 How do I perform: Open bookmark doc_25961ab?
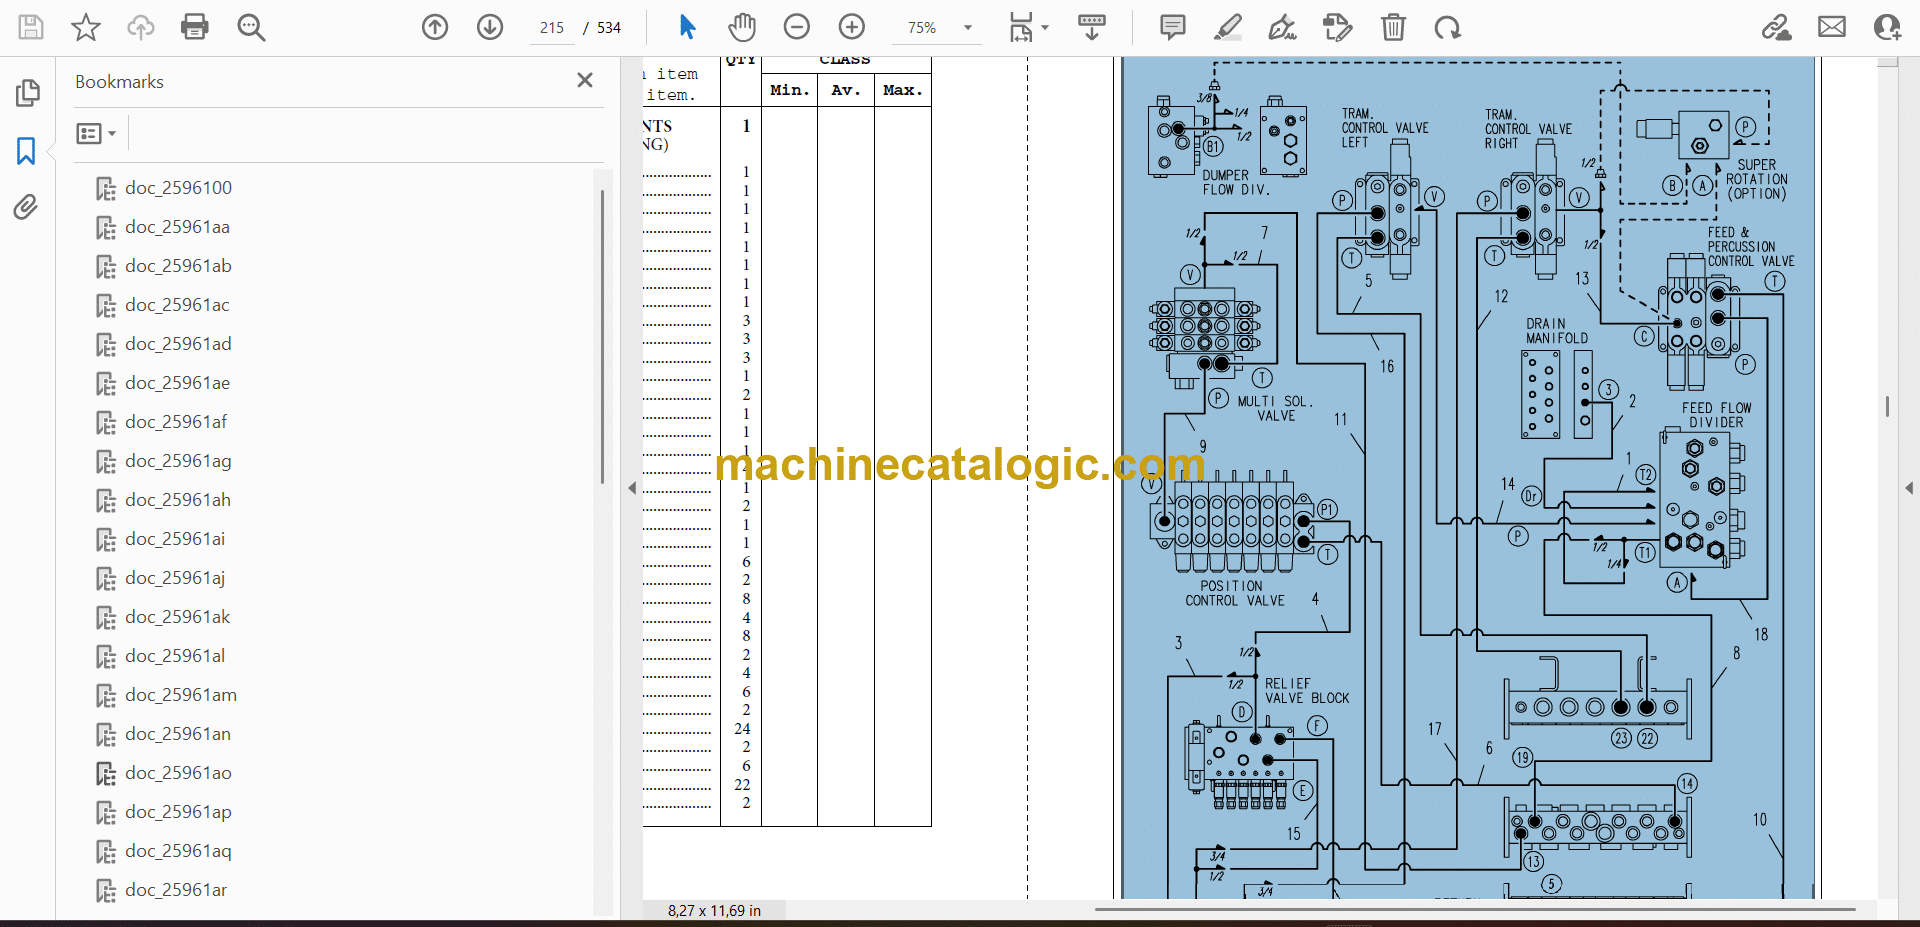tap(178, 266)
